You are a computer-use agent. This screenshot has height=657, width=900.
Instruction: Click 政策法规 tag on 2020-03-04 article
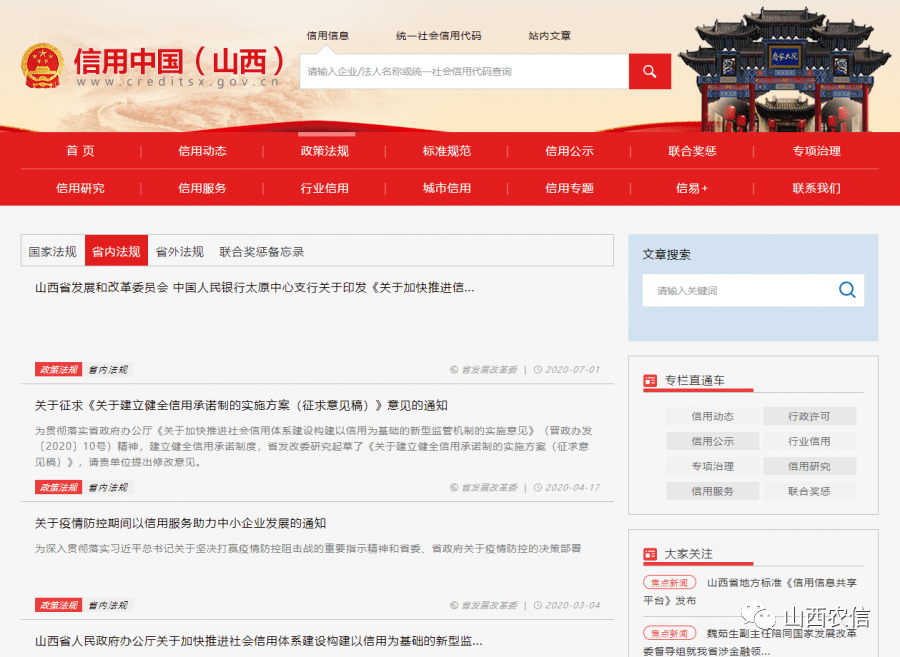(x=59, y=605)
